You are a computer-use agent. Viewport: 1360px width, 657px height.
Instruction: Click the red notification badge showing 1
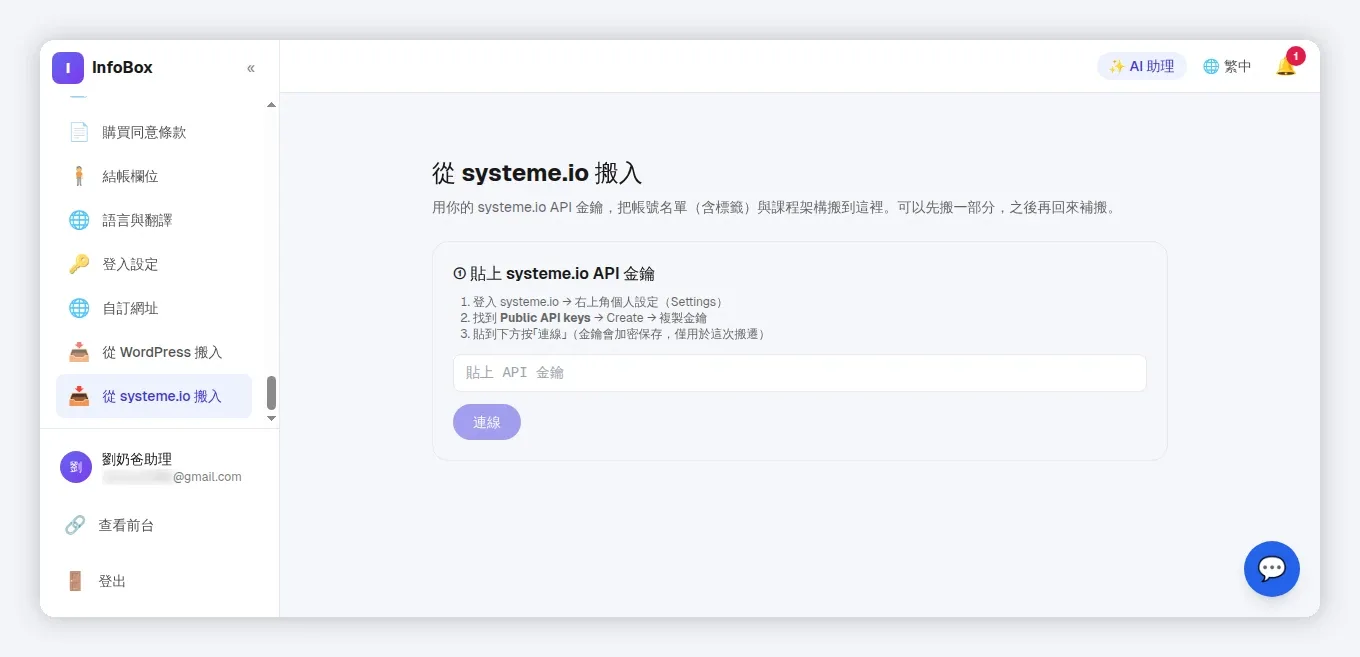[x=1296, y=56]
